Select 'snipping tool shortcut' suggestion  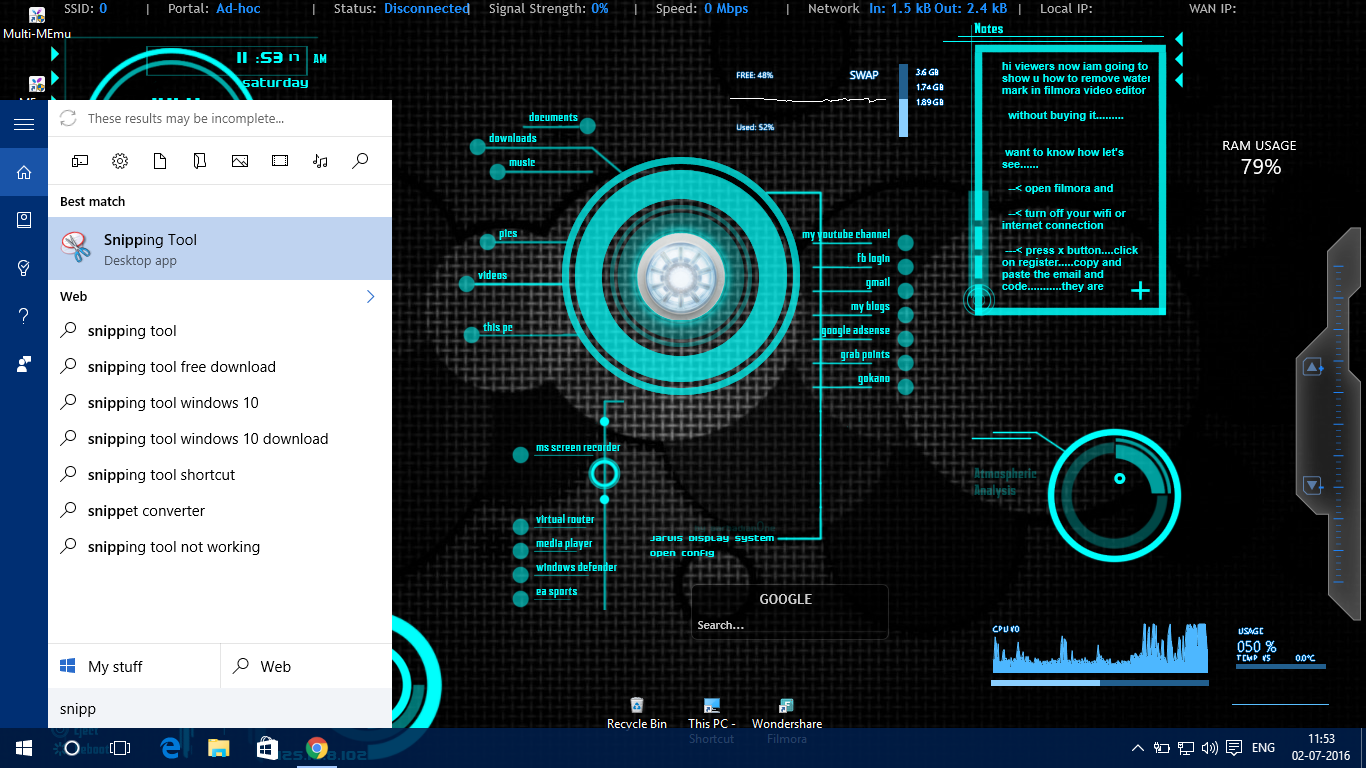220,475
